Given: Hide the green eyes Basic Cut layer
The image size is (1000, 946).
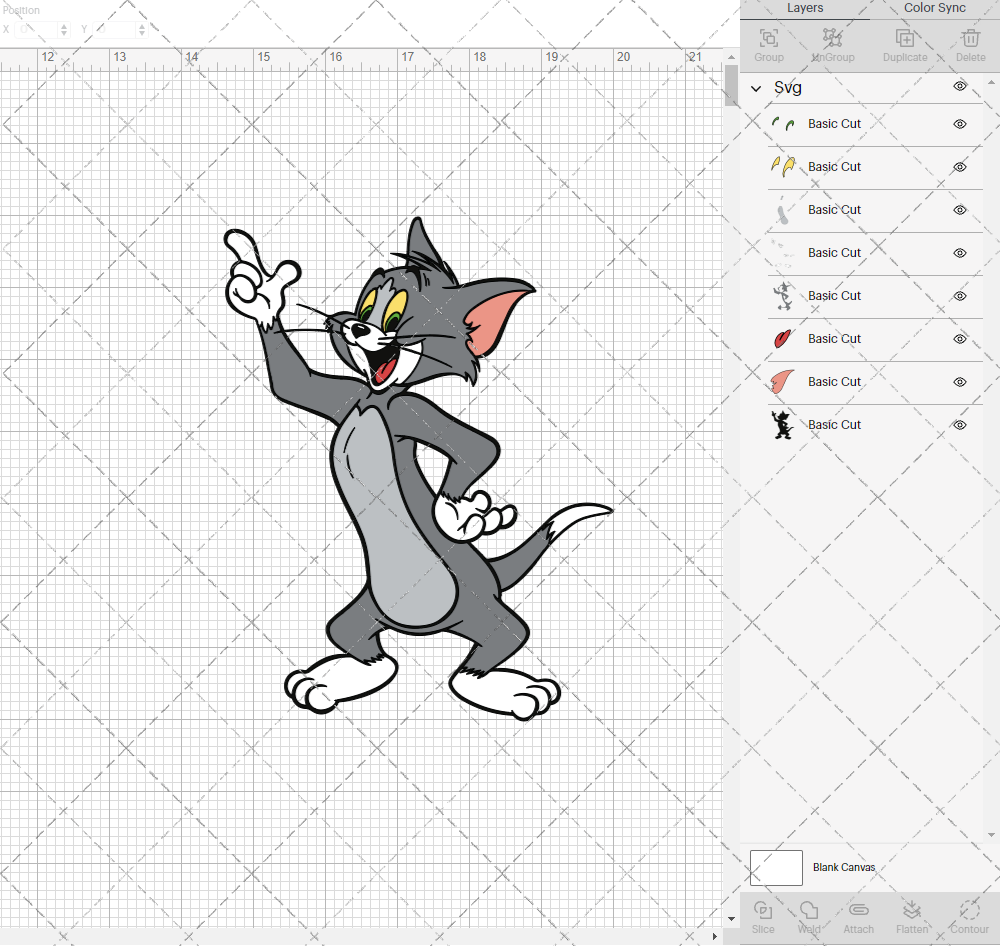Looking at the screenshot, I should 960,124.
